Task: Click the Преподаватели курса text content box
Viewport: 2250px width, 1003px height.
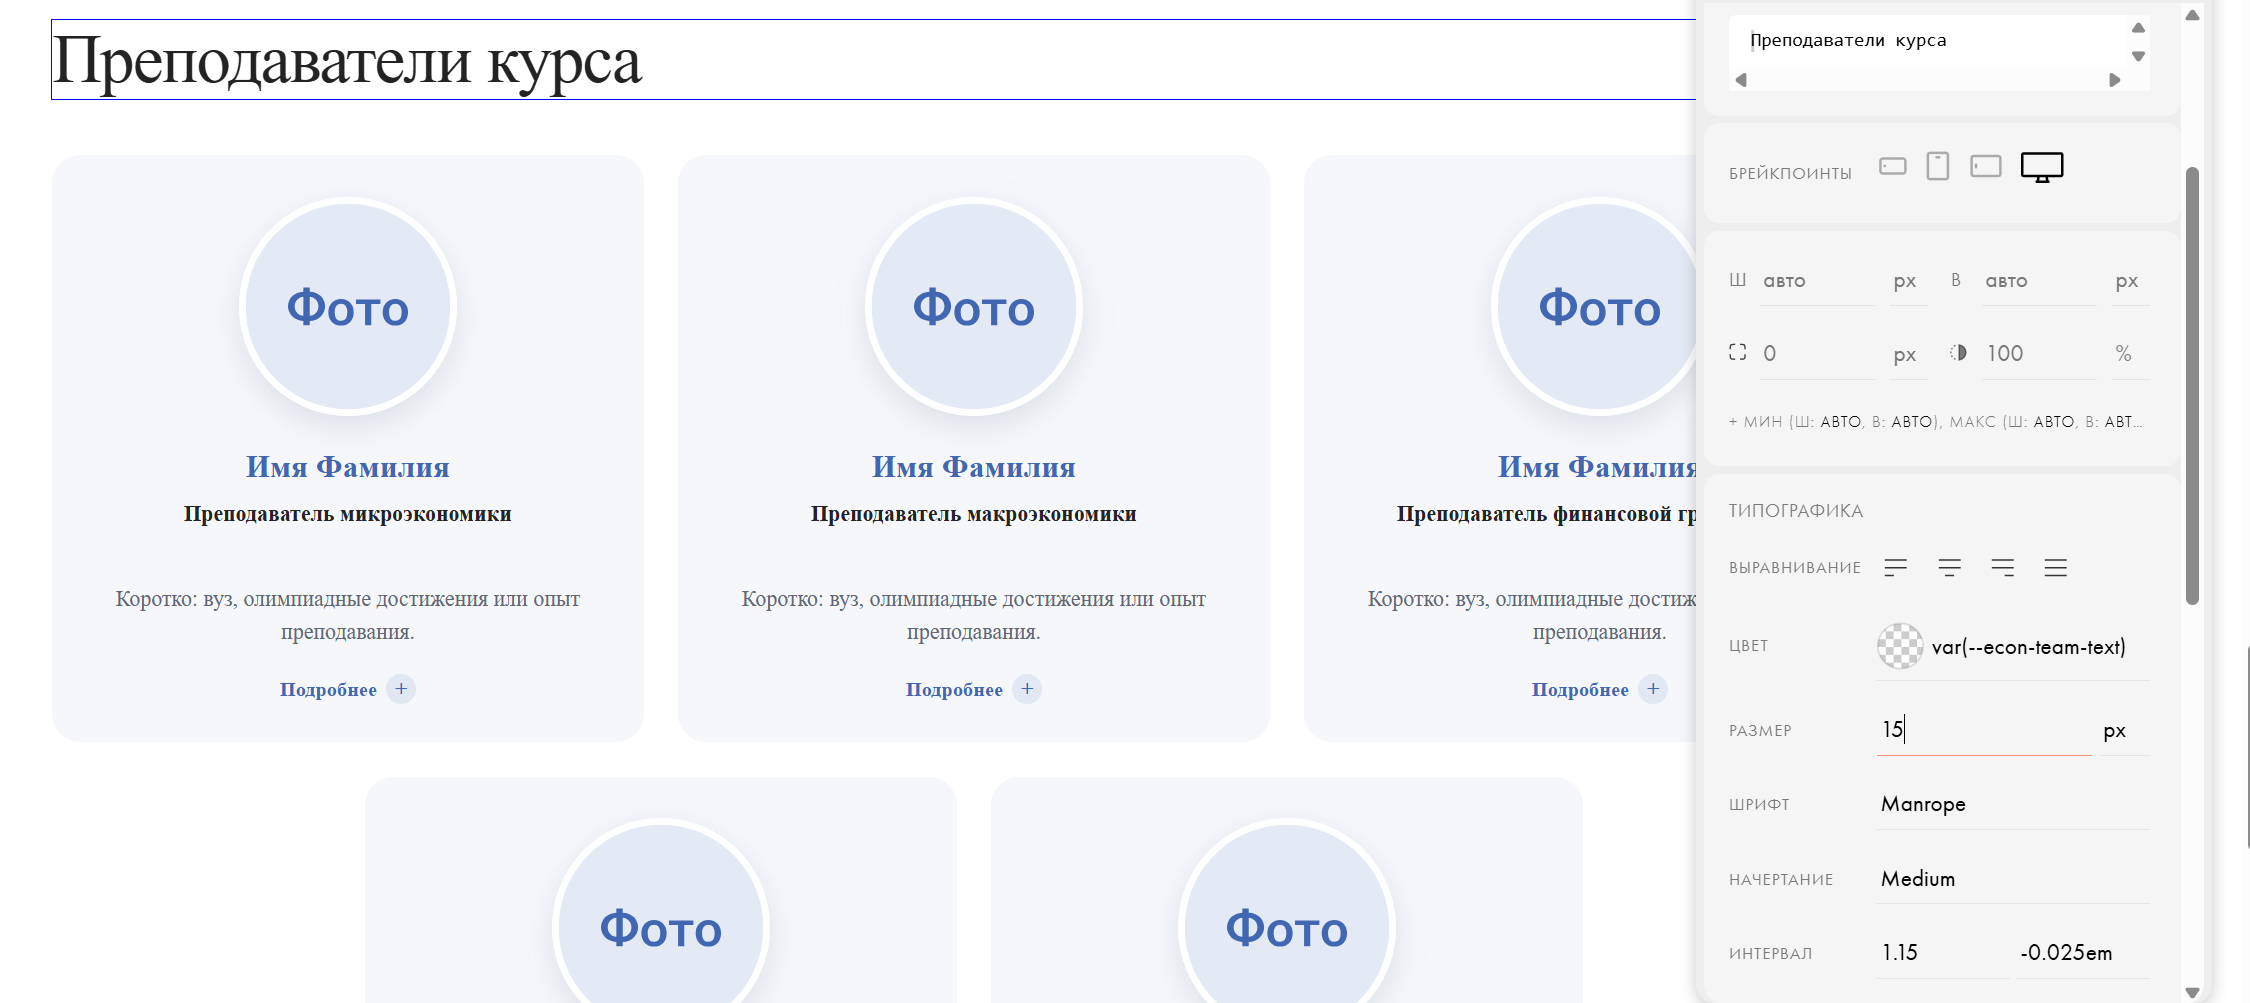Action: pyautogui.click(x=1930, y=41)
